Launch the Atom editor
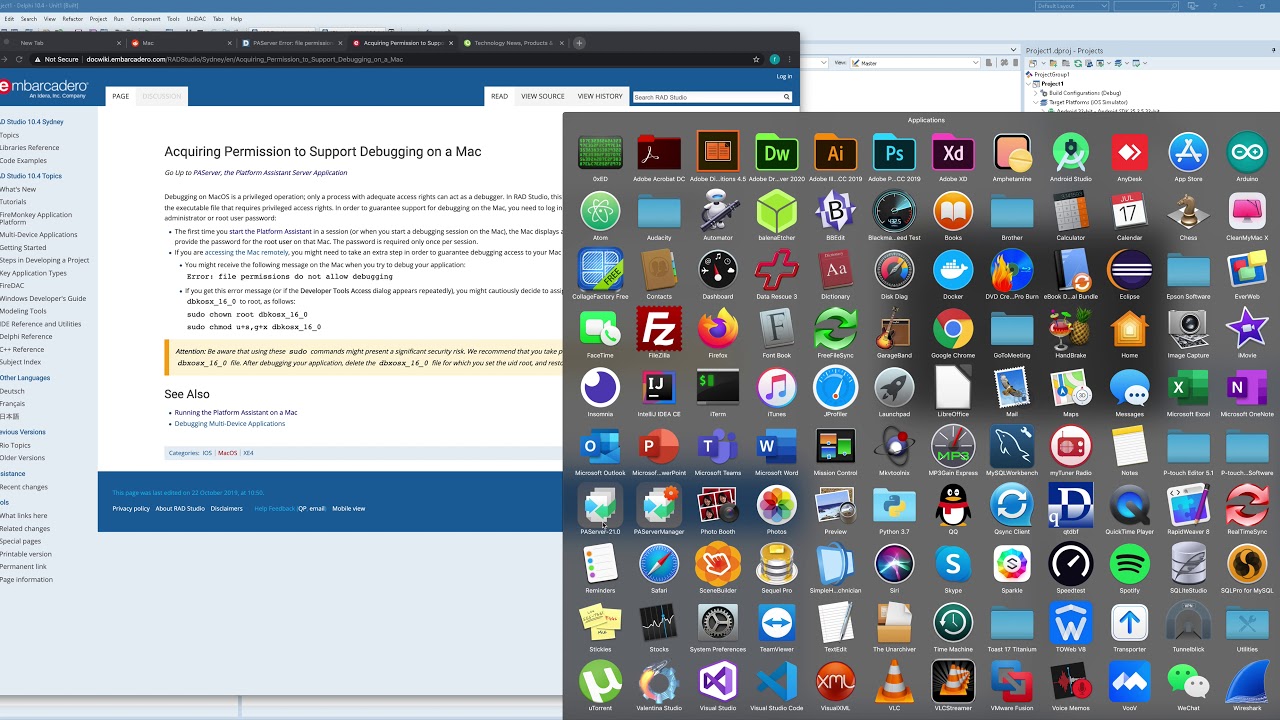Image resolution: width=1280 pixels, height=720 pixels. [x=600, y=212]
